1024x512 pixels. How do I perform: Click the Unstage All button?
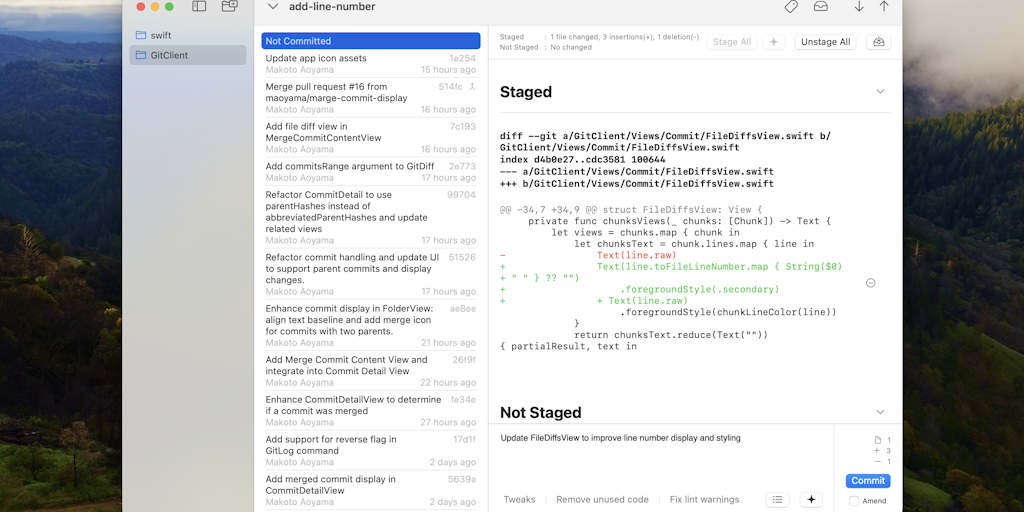click(825, 42)
